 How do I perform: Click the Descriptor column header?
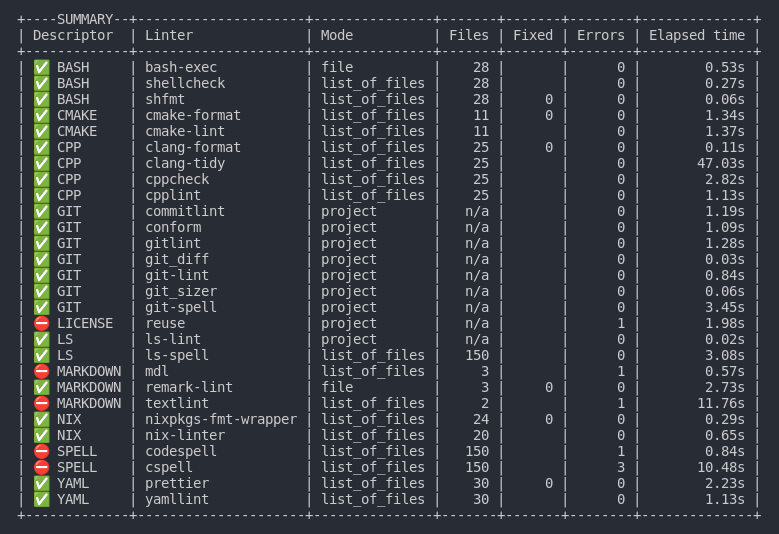[x=73, y=35]
